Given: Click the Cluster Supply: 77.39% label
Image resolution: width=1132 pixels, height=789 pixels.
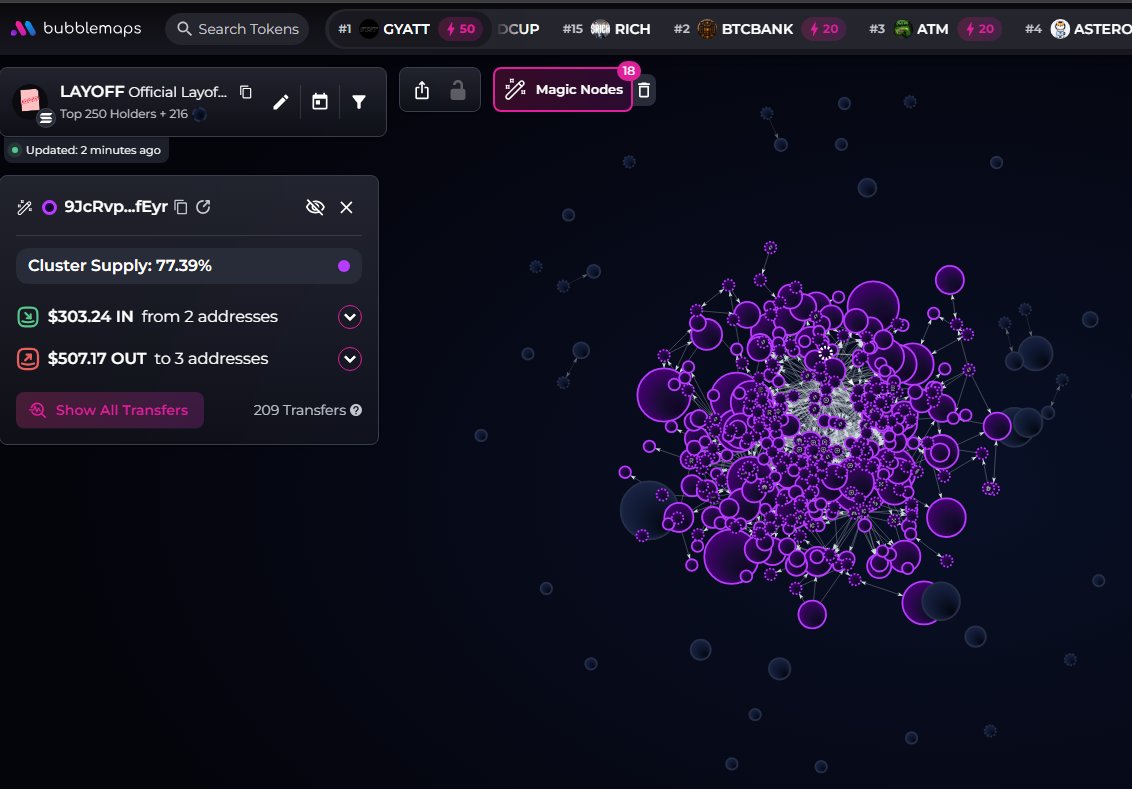Looking at the screenshot, I should tap(120, 266).
